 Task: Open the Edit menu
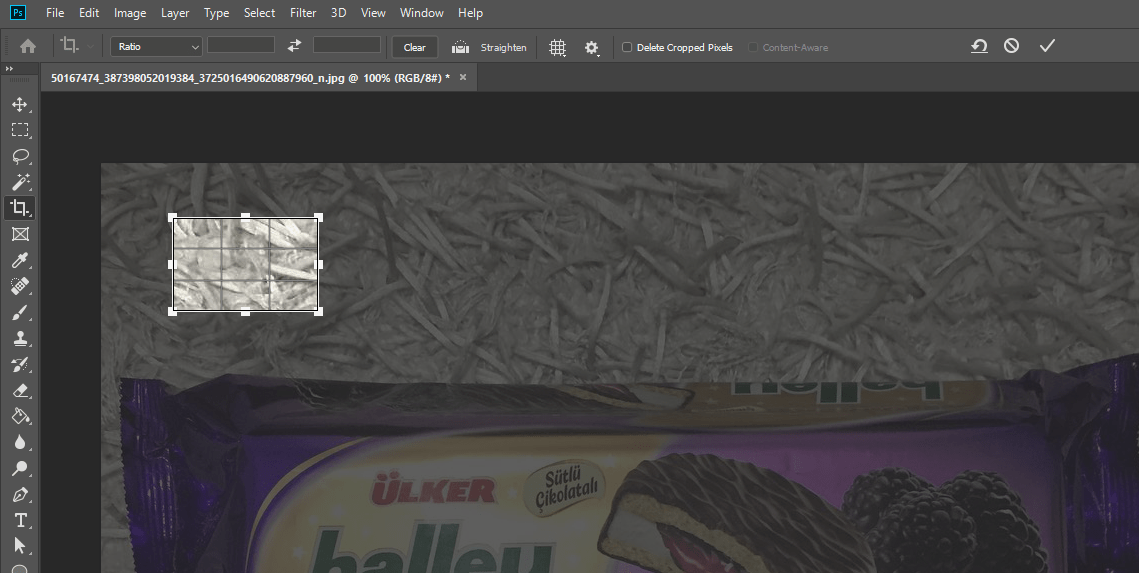(89, 13)
